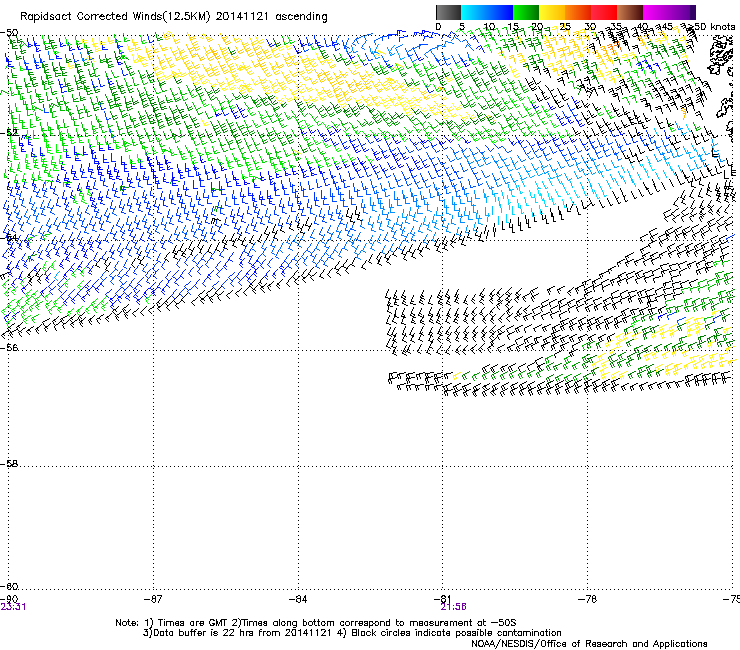Image resolution: width=740 pixels, height=650 pixels.
Task: Click the -58 latitude axis label
Action: point(9,464)
